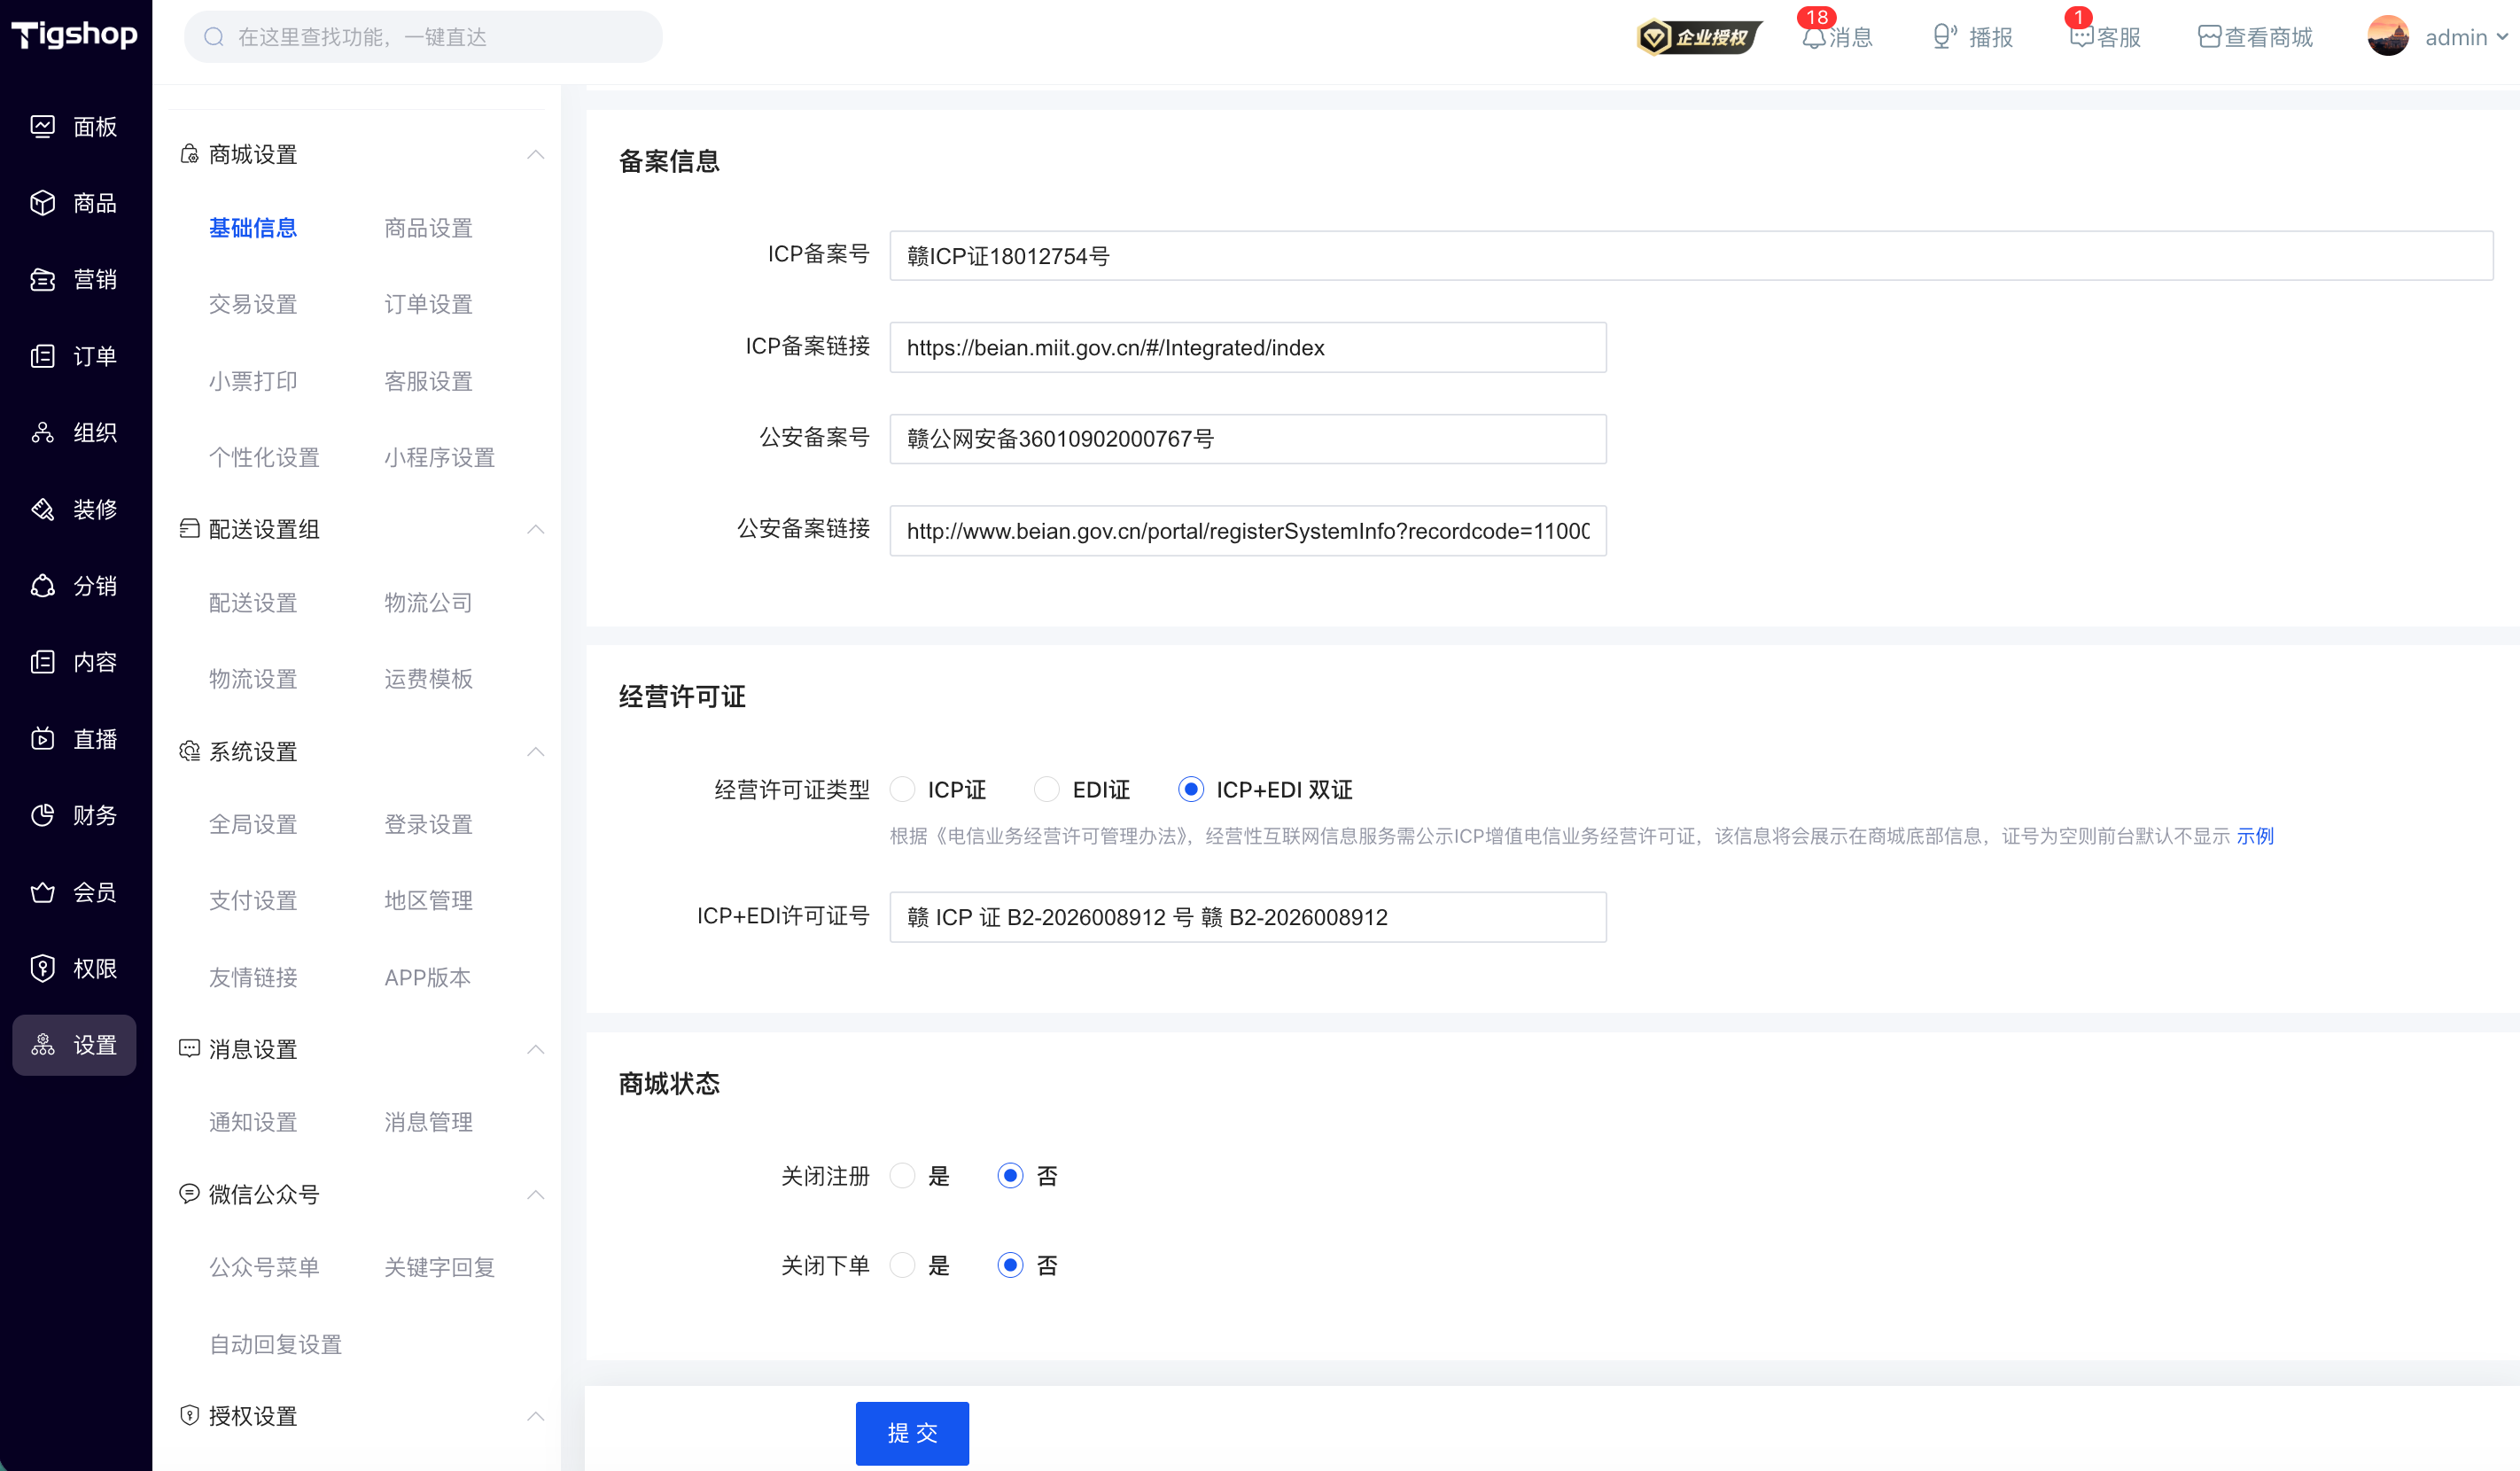Open the 权限 permissions shield icon
The height and width of the screenshot is (1471, 2520).
coord(42,968)
